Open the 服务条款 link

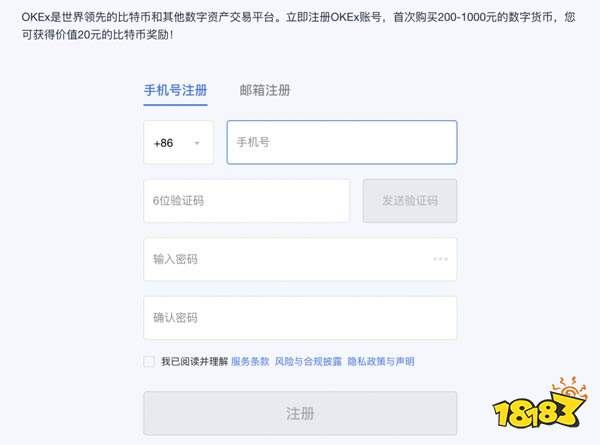[x=250, y=361]
